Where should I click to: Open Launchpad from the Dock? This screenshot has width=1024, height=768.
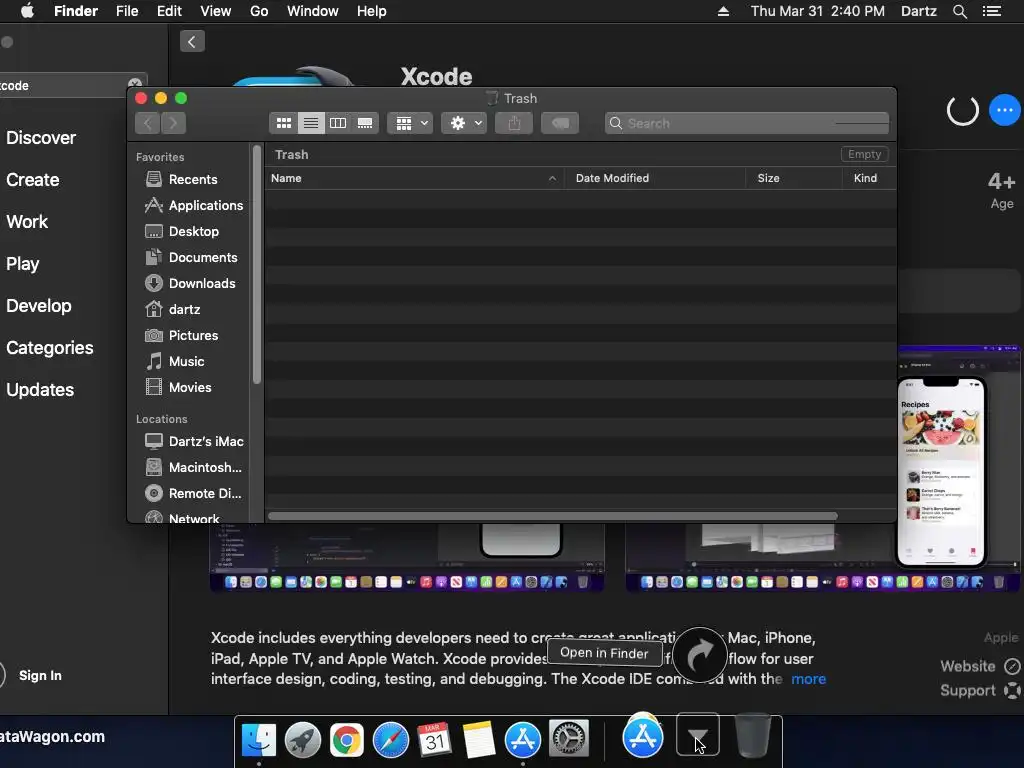pyautogui.click(x=302, y=740)
